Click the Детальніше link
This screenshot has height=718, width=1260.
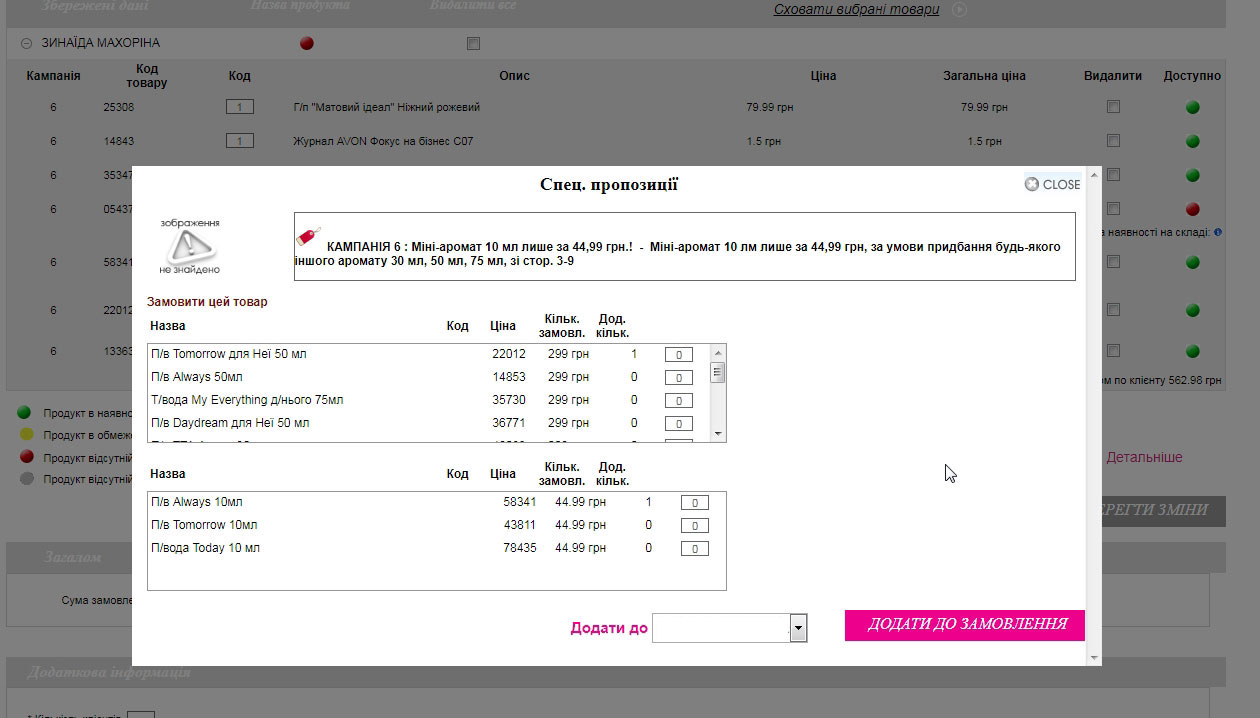(1144, 457)
